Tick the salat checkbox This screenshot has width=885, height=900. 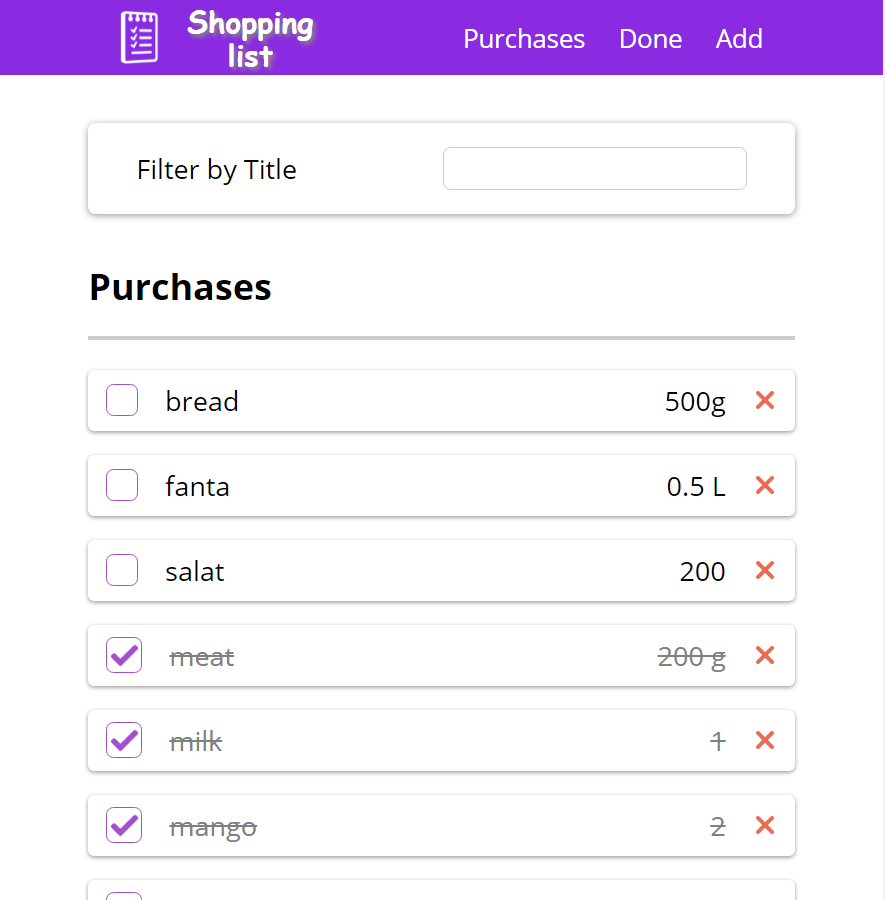click(x=121, y=569)
